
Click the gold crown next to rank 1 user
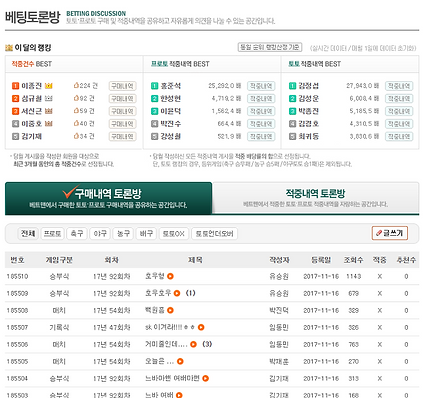click(49, 86)
